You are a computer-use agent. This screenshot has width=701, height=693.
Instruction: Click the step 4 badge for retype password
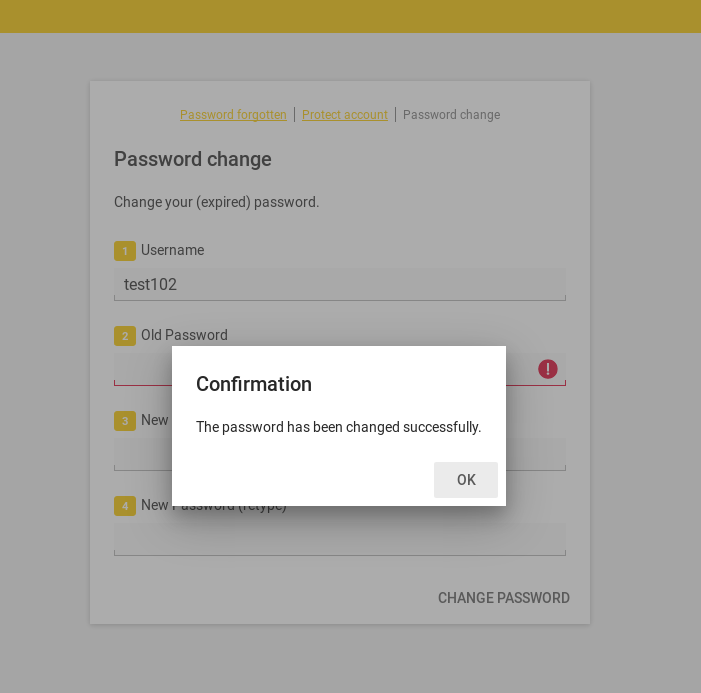tap(125, 506)
